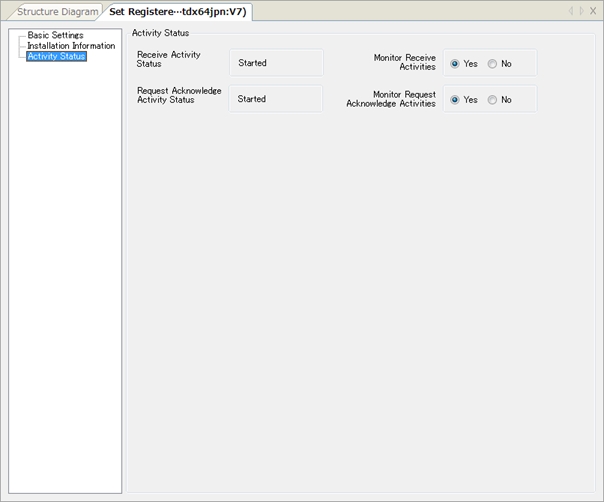The height and width of the screenshot is (502, 604).
Task: Select Installation Information in the tree
Action: [71, 46]
